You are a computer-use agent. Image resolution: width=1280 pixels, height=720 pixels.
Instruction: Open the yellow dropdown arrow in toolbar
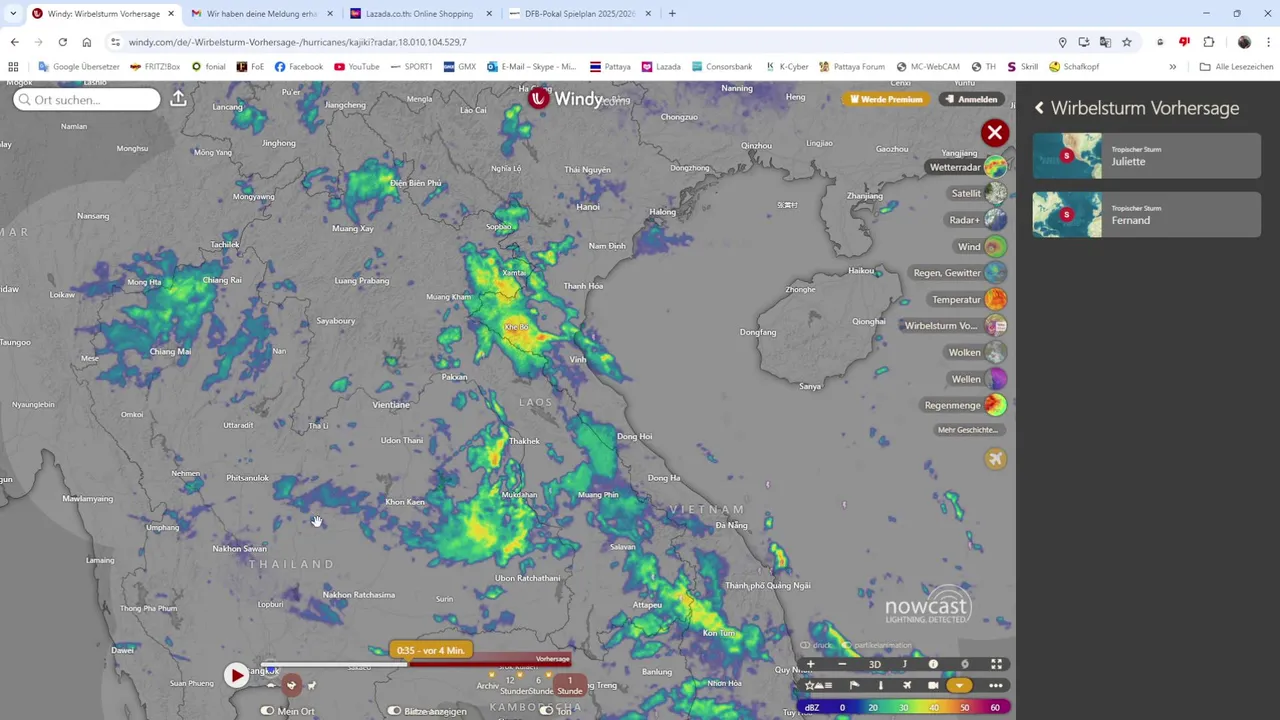coord(959,686)
